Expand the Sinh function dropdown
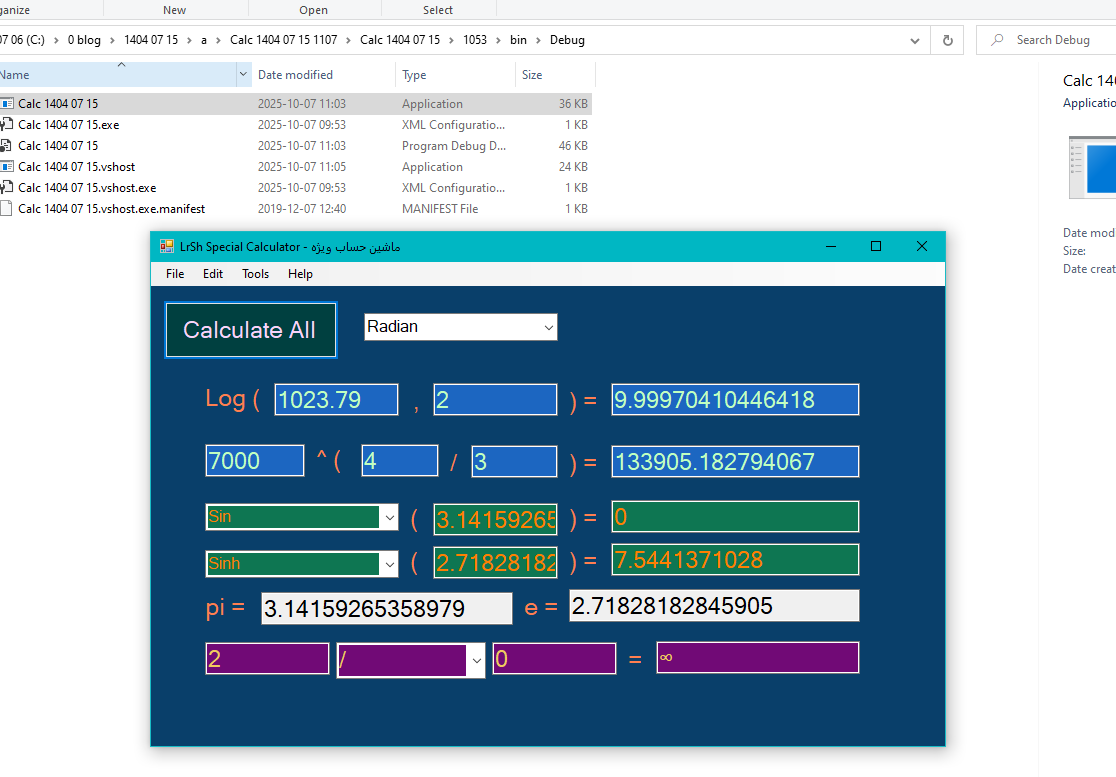Image resolution: width=1116 pixels, height=777 pixels. click(x=388, y=564)
